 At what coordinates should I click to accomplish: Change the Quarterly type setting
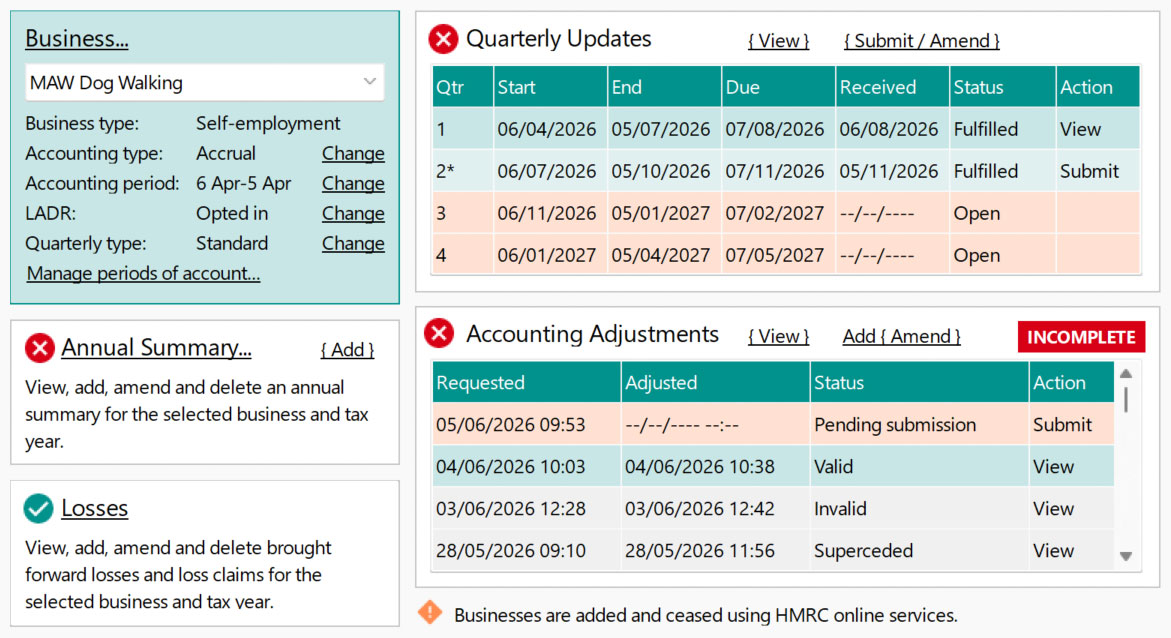pyautogui.click(x=352, y=244)
